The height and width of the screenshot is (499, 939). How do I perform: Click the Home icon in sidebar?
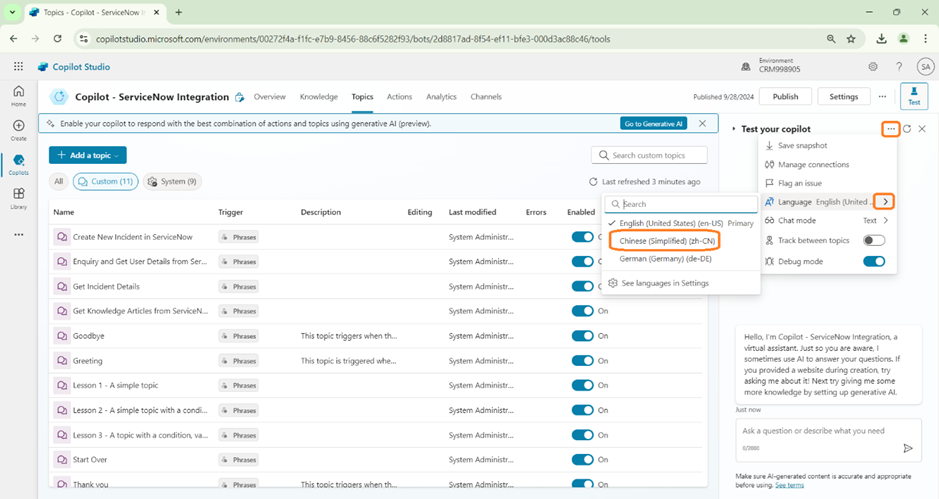pyautogui.click(x=18, y=94)
